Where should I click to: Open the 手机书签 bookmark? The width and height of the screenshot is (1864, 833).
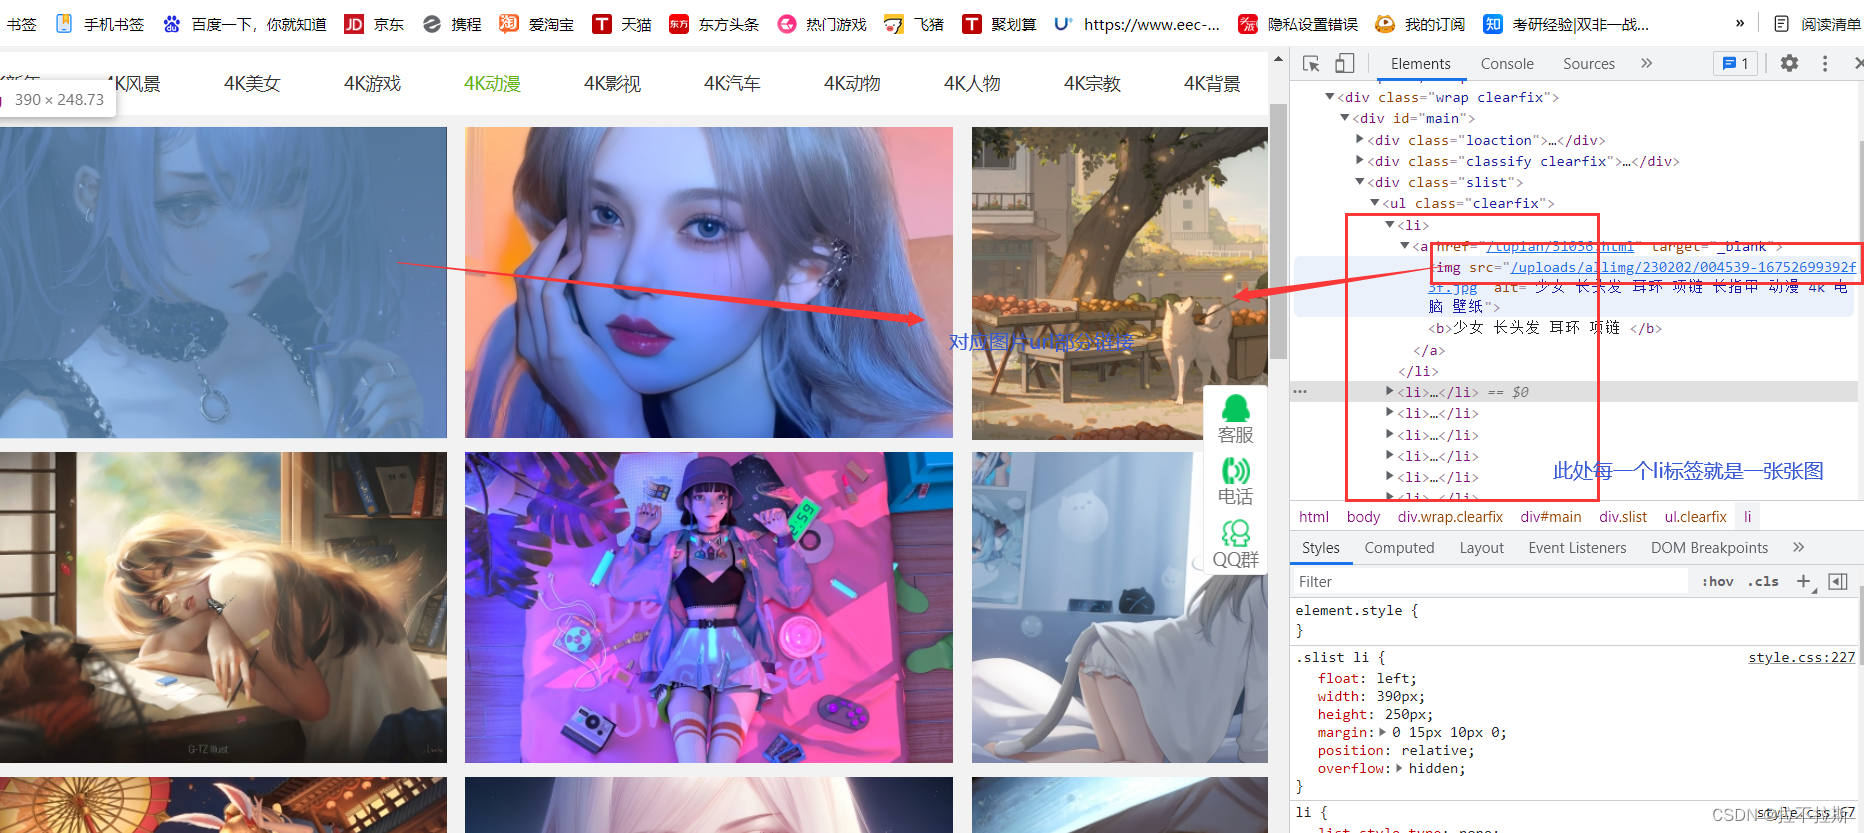click(100, 24)
